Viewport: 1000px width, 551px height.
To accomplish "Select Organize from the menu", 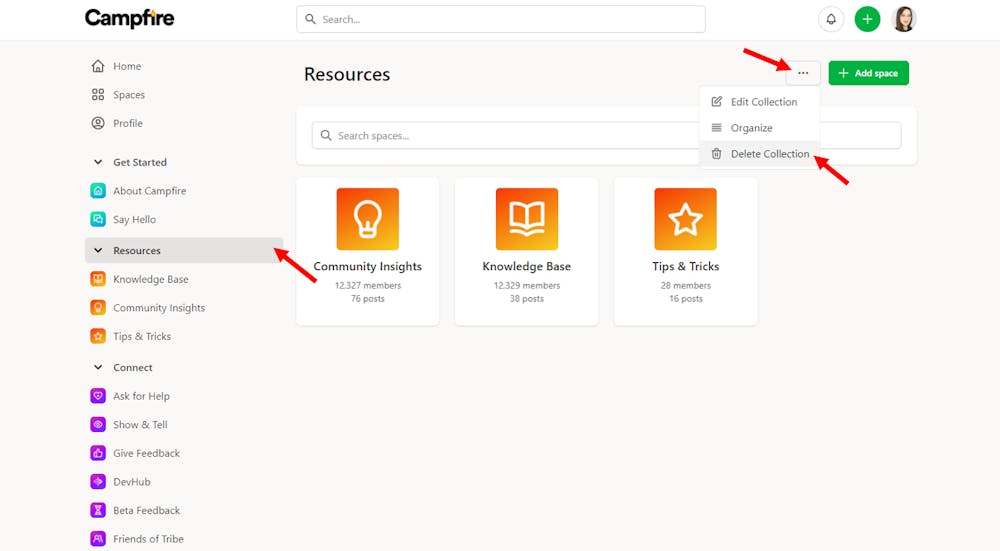I will [x=759, y=128].
